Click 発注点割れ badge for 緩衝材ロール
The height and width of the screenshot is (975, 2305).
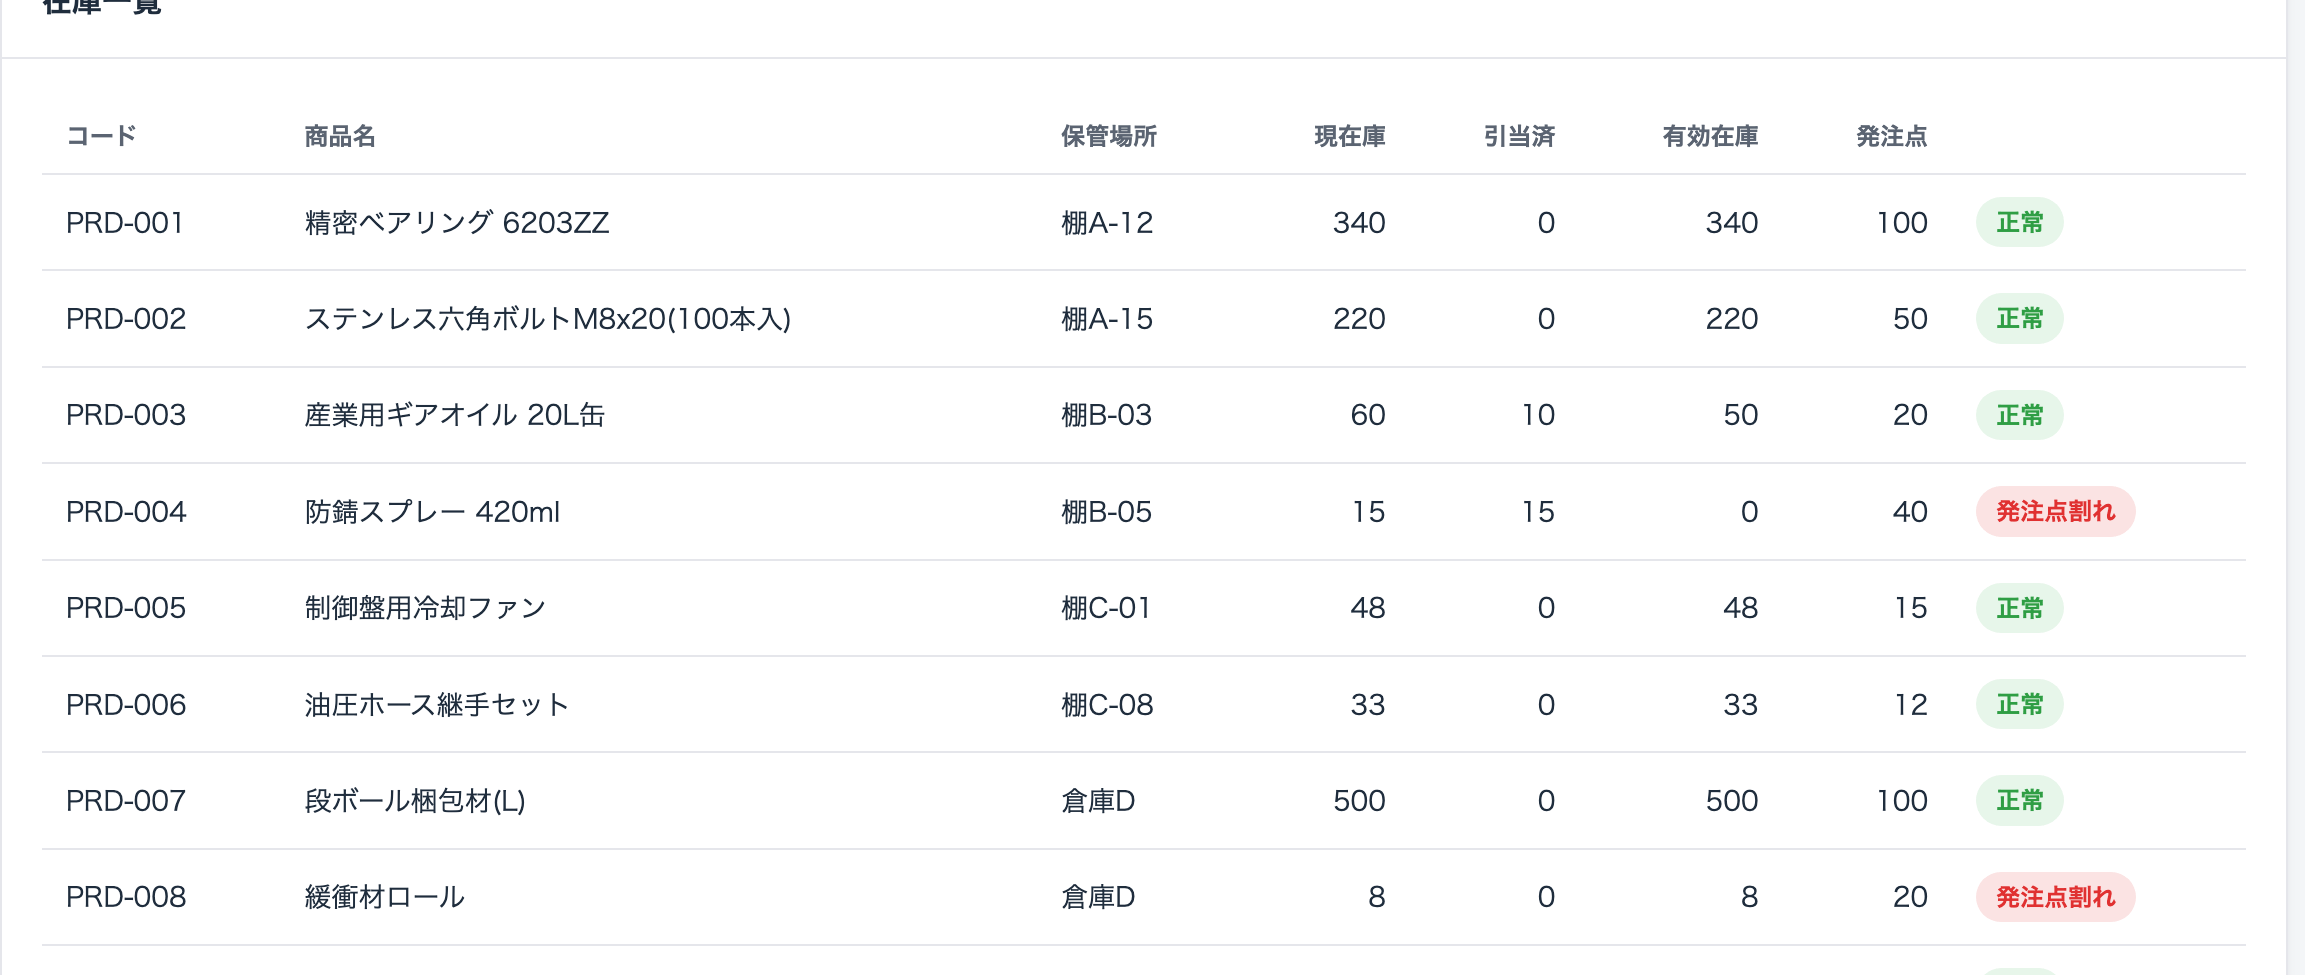pyautogui.click(x=2055, y=897)
